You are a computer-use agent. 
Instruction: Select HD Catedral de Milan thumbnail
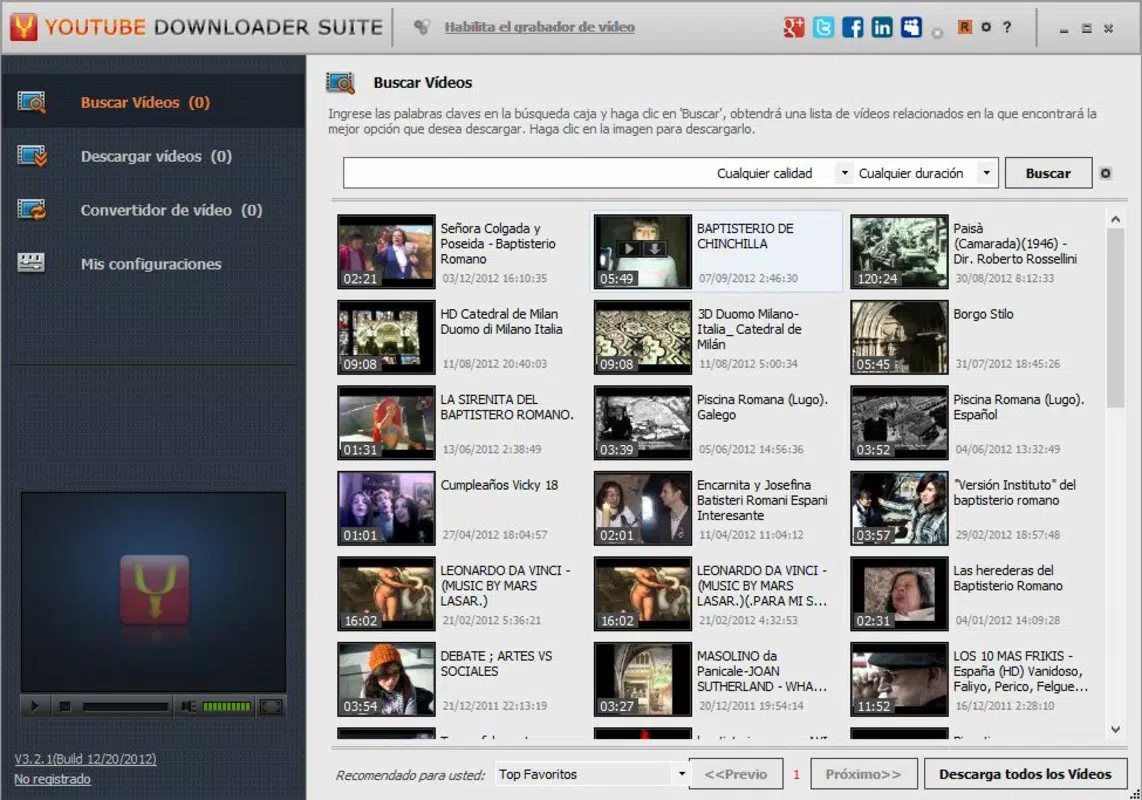pyautogui.click(x=386, y=337)
